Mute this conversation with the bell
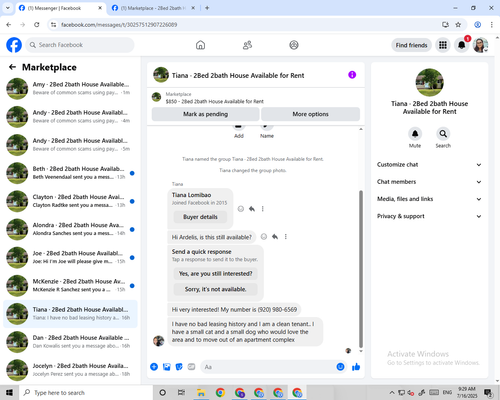 (x=415, y=134)
